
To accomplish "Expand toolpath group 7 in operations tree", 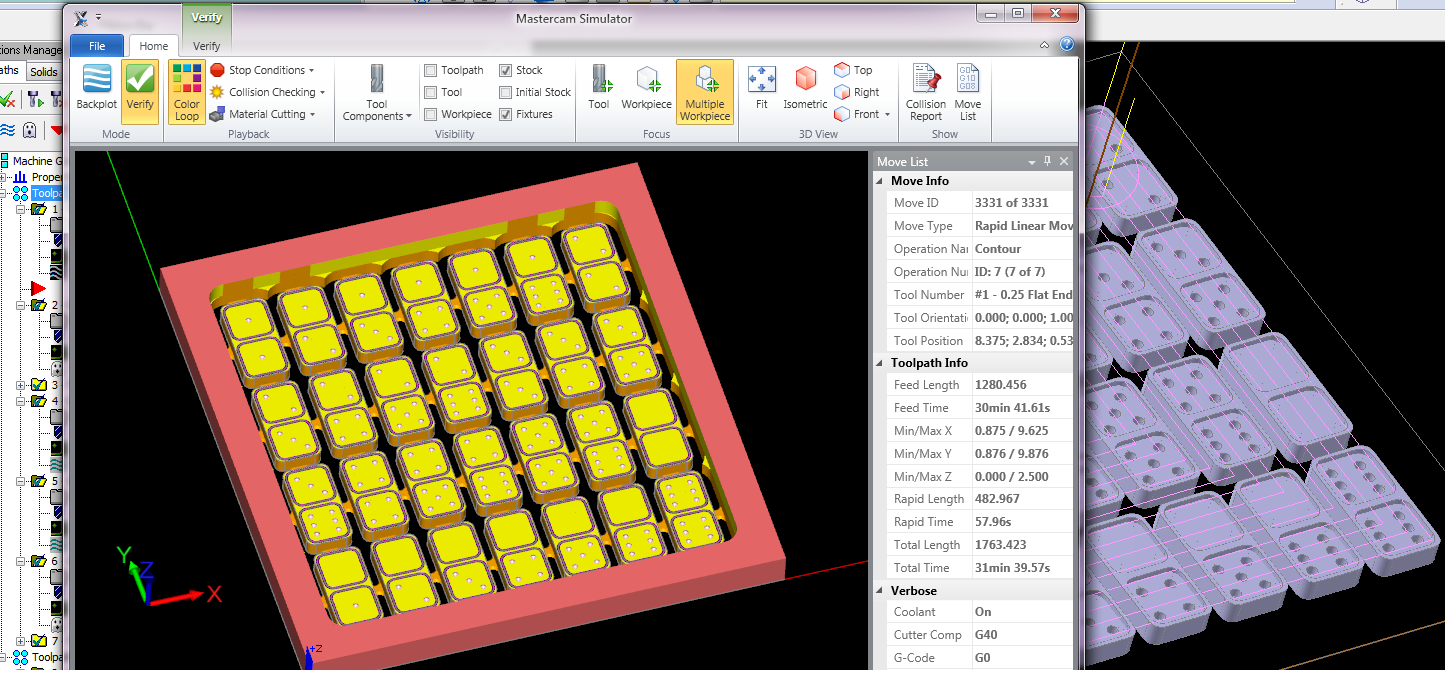I will pos(22,641).
